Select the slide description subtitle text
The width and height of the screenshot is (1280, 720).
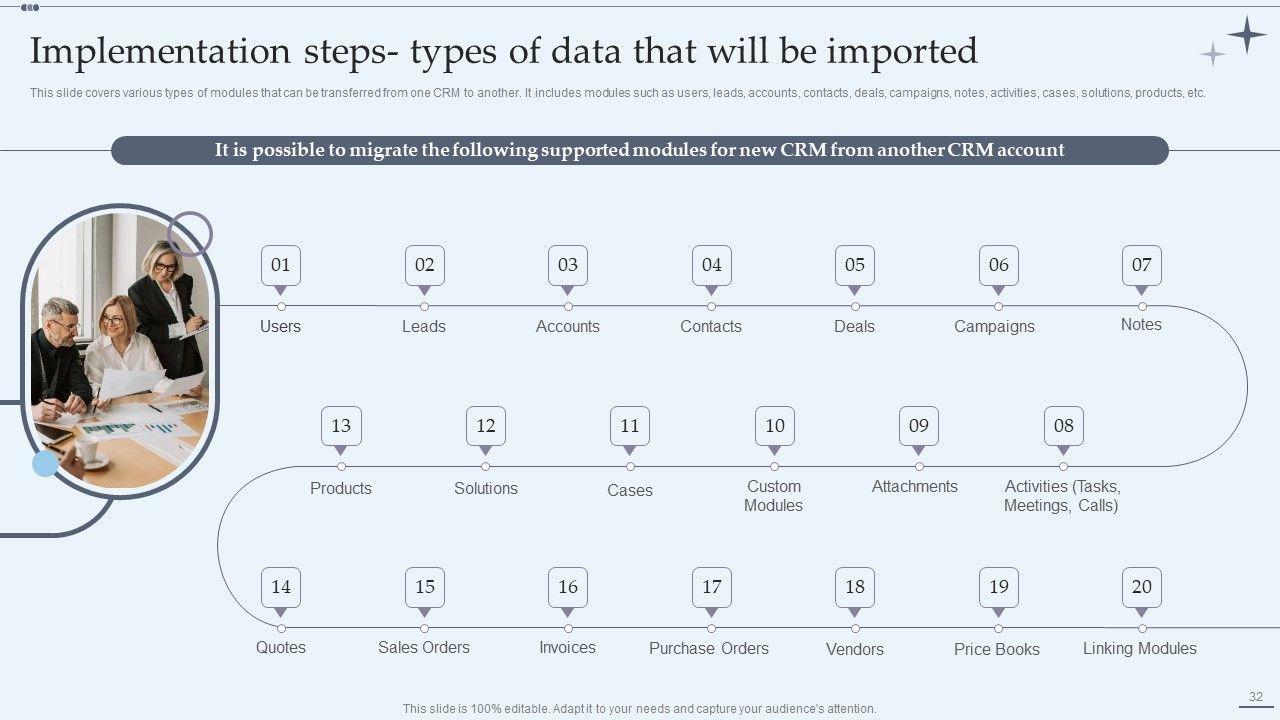617,93
